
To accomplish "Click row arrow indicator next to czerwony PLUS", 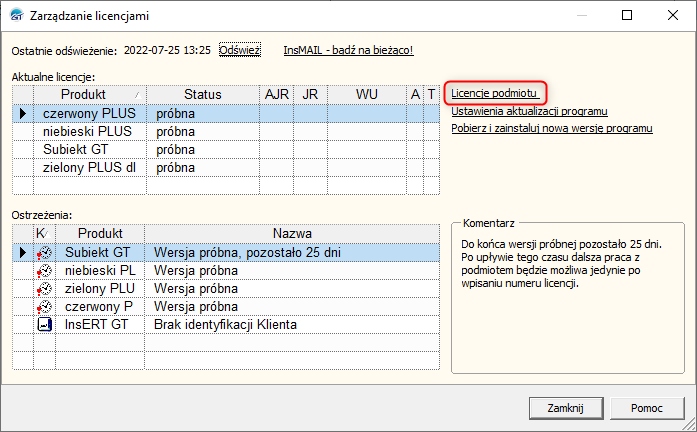I will point(23,114).
